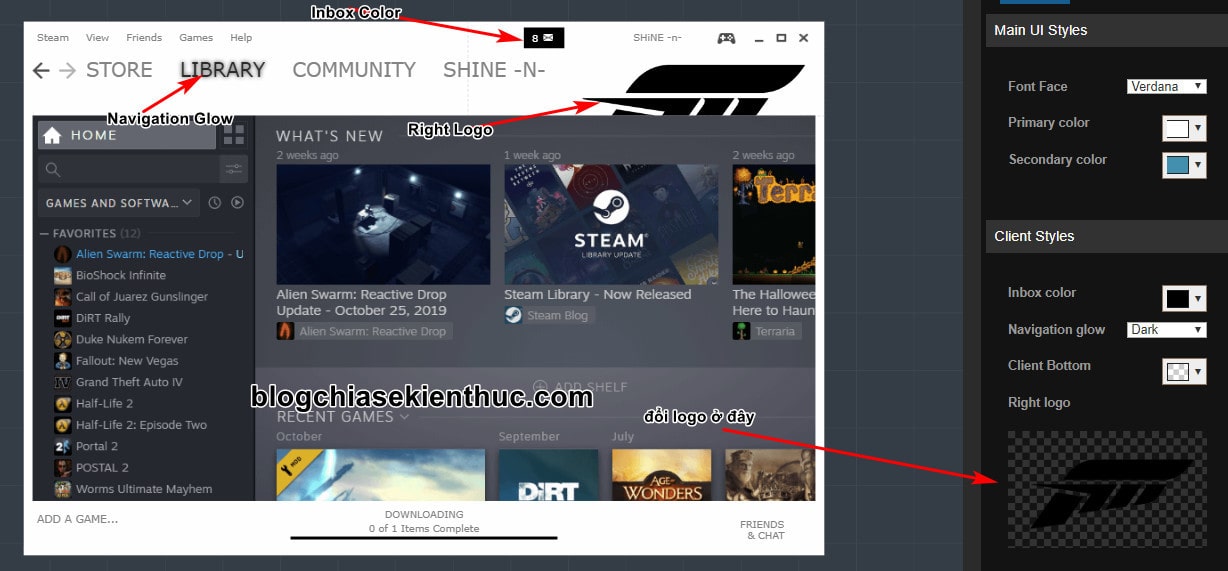The image size is (1228, 571).
Task: Select Fallout: New Vegas
Action: pos(127,361)
